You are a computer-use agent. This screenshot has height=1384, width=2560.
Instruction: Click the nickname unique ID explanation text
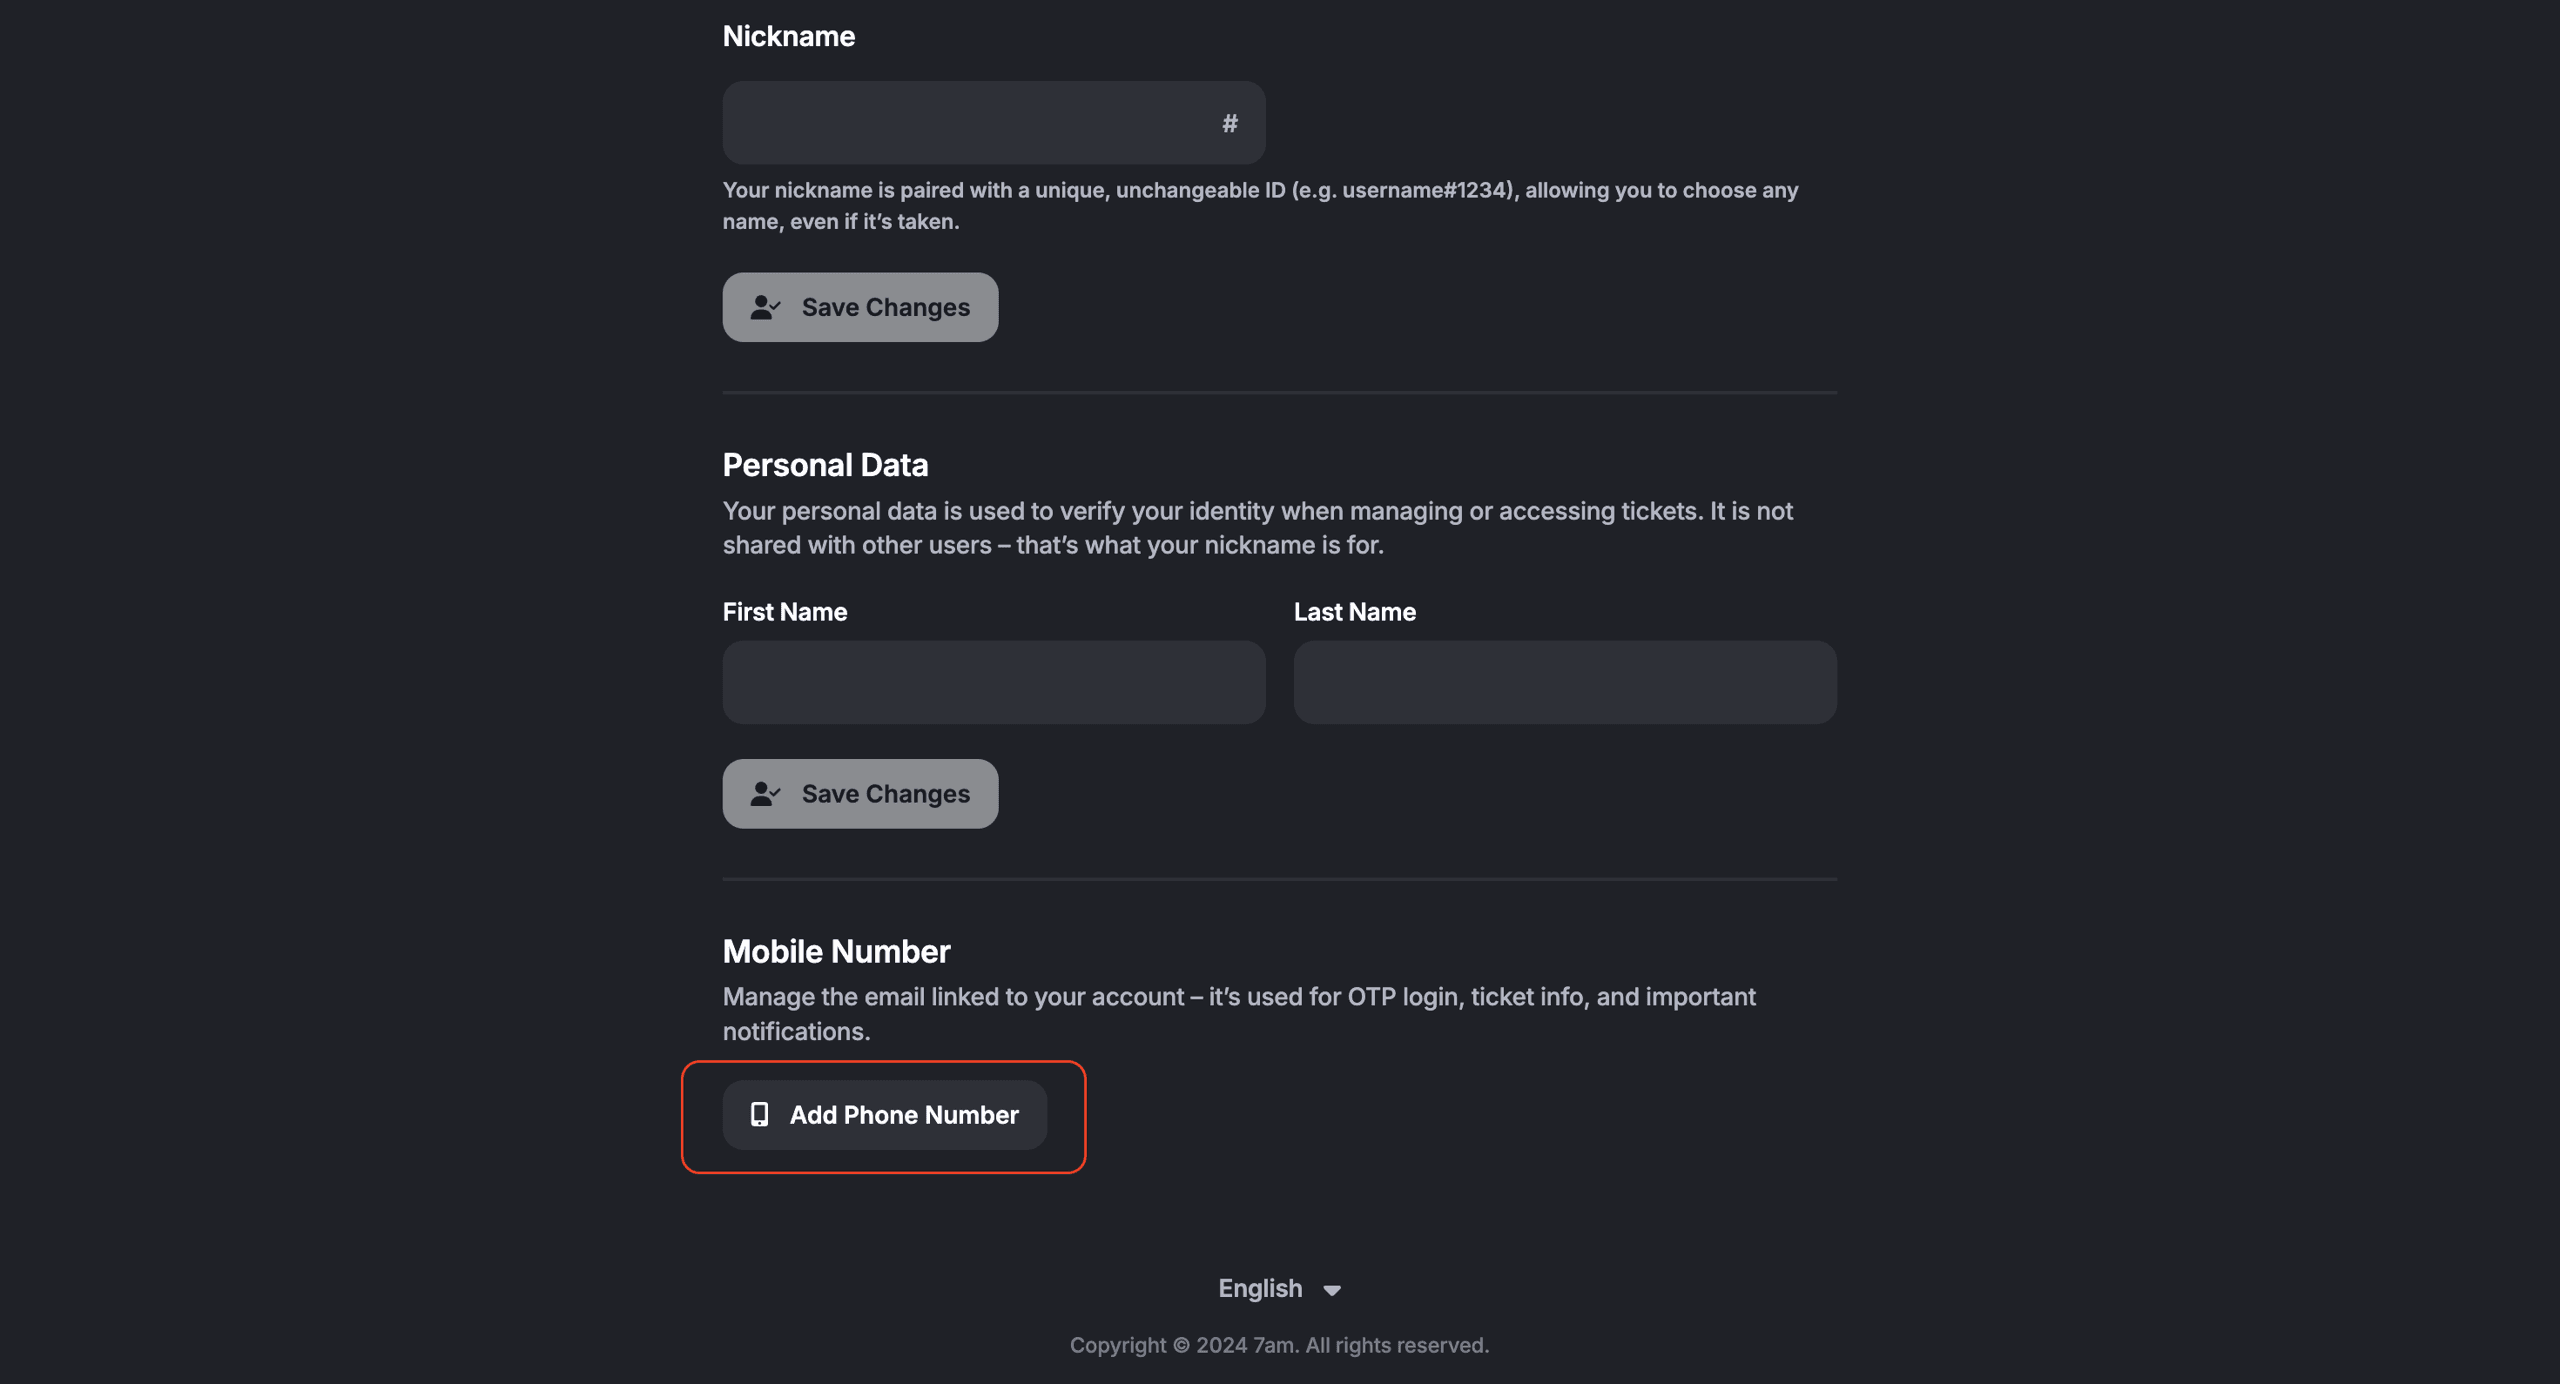(x=1260, y=205)
